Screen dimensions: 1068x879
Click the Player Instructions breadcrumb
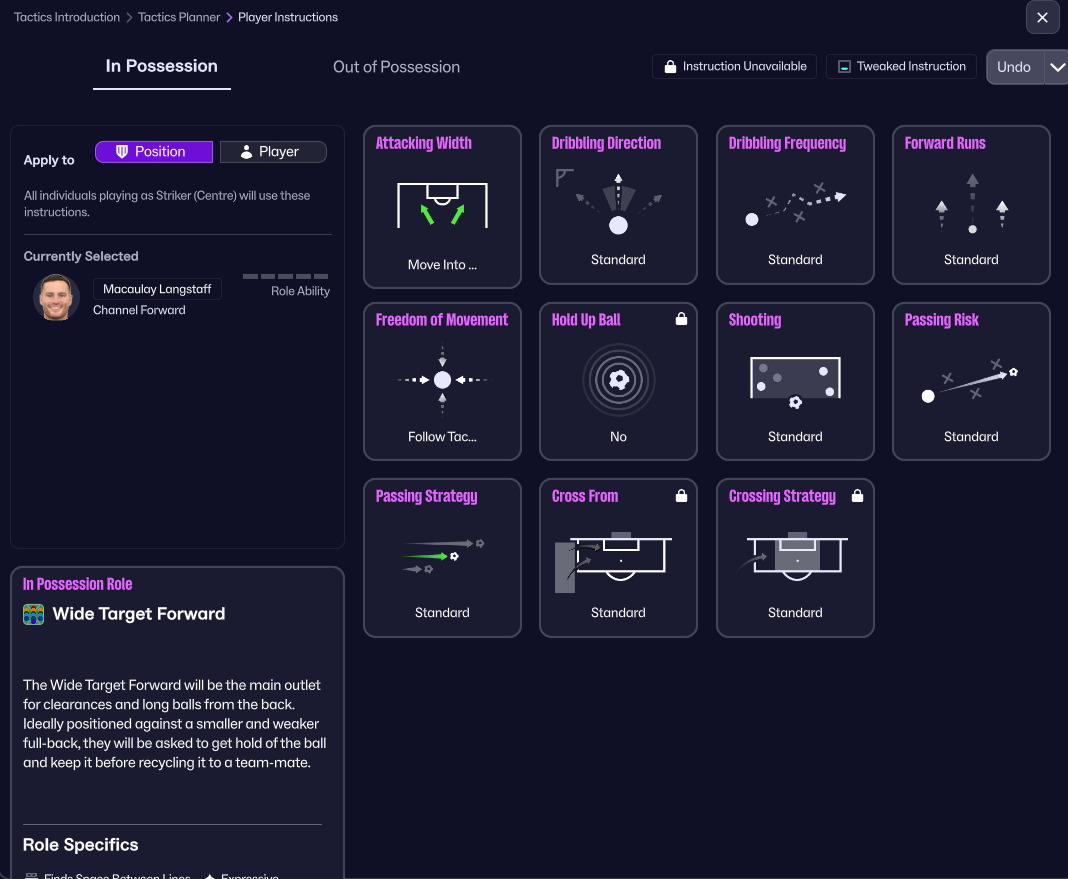point(287,17)
